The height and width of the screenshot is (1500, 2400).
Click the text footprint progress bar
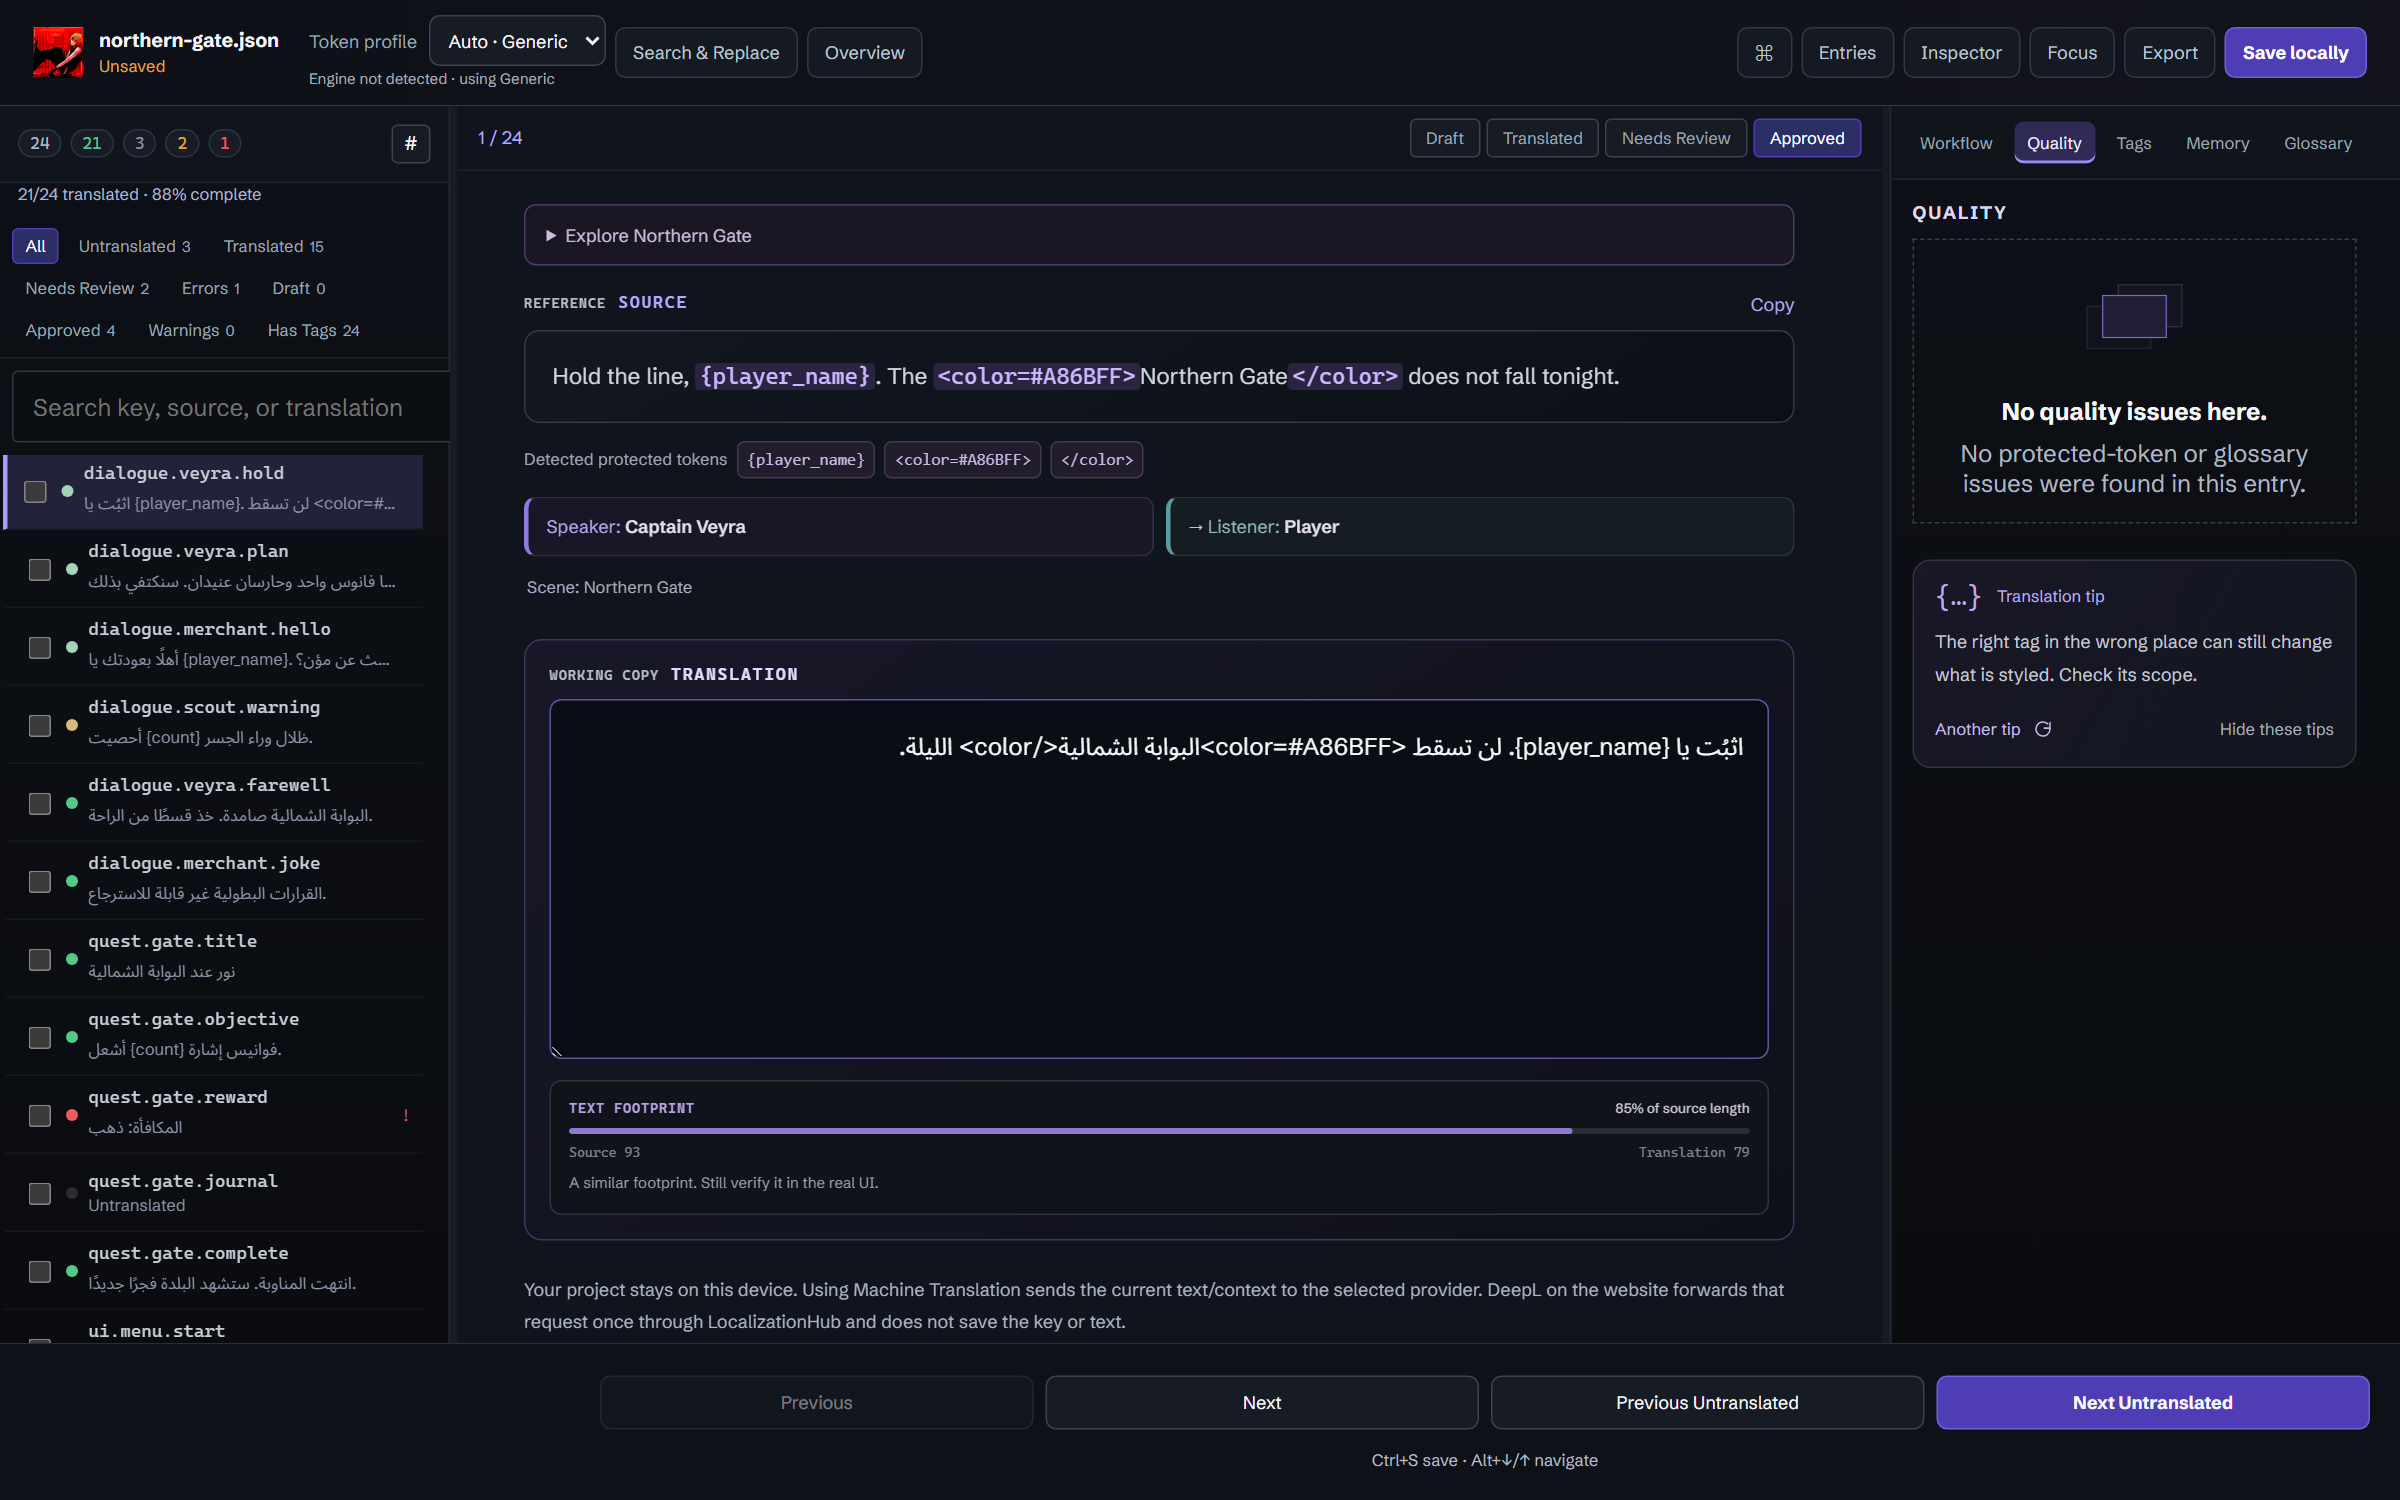click(x=1158, y=1130)
